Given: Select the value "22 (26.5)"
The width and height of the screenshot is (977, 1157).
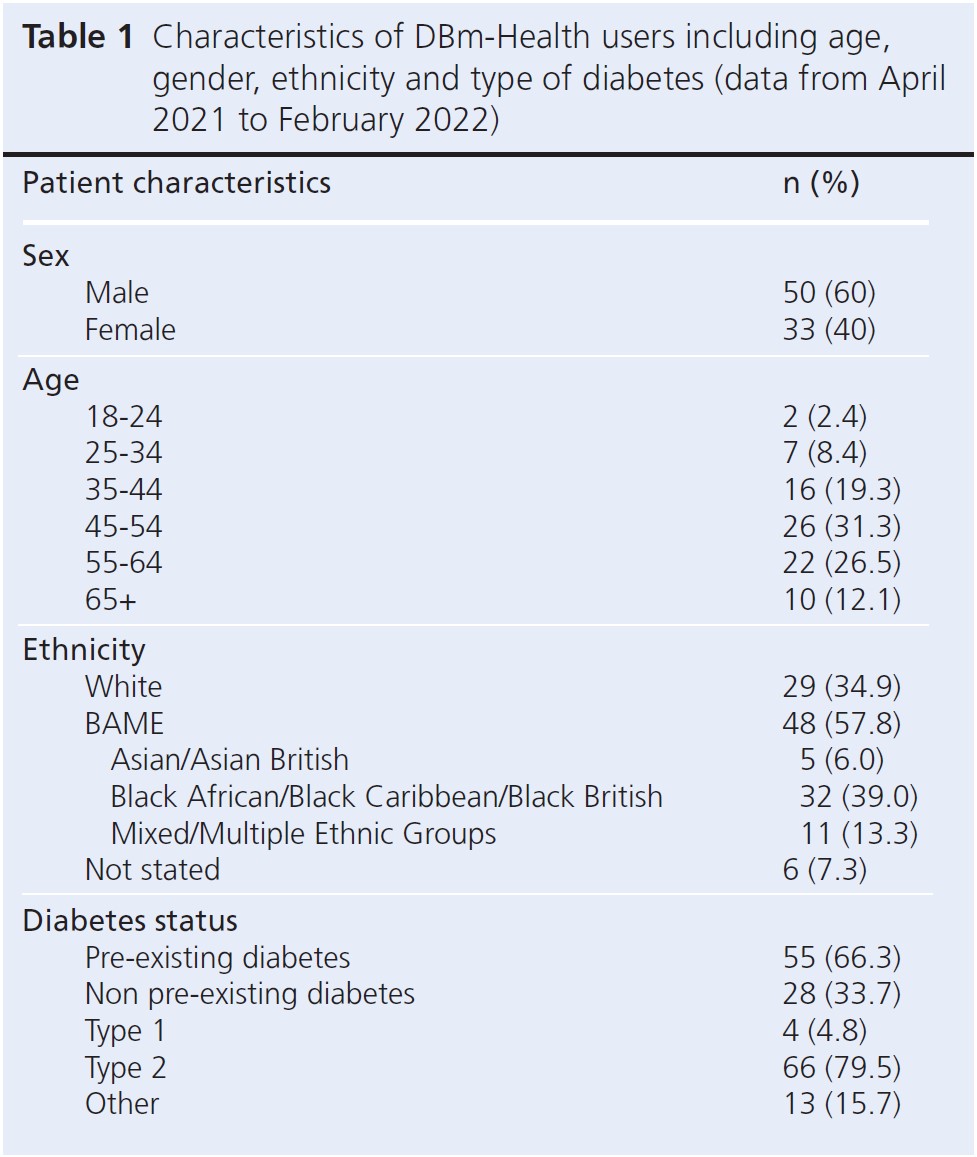Looking at the screenshot, I should point(841,564).
